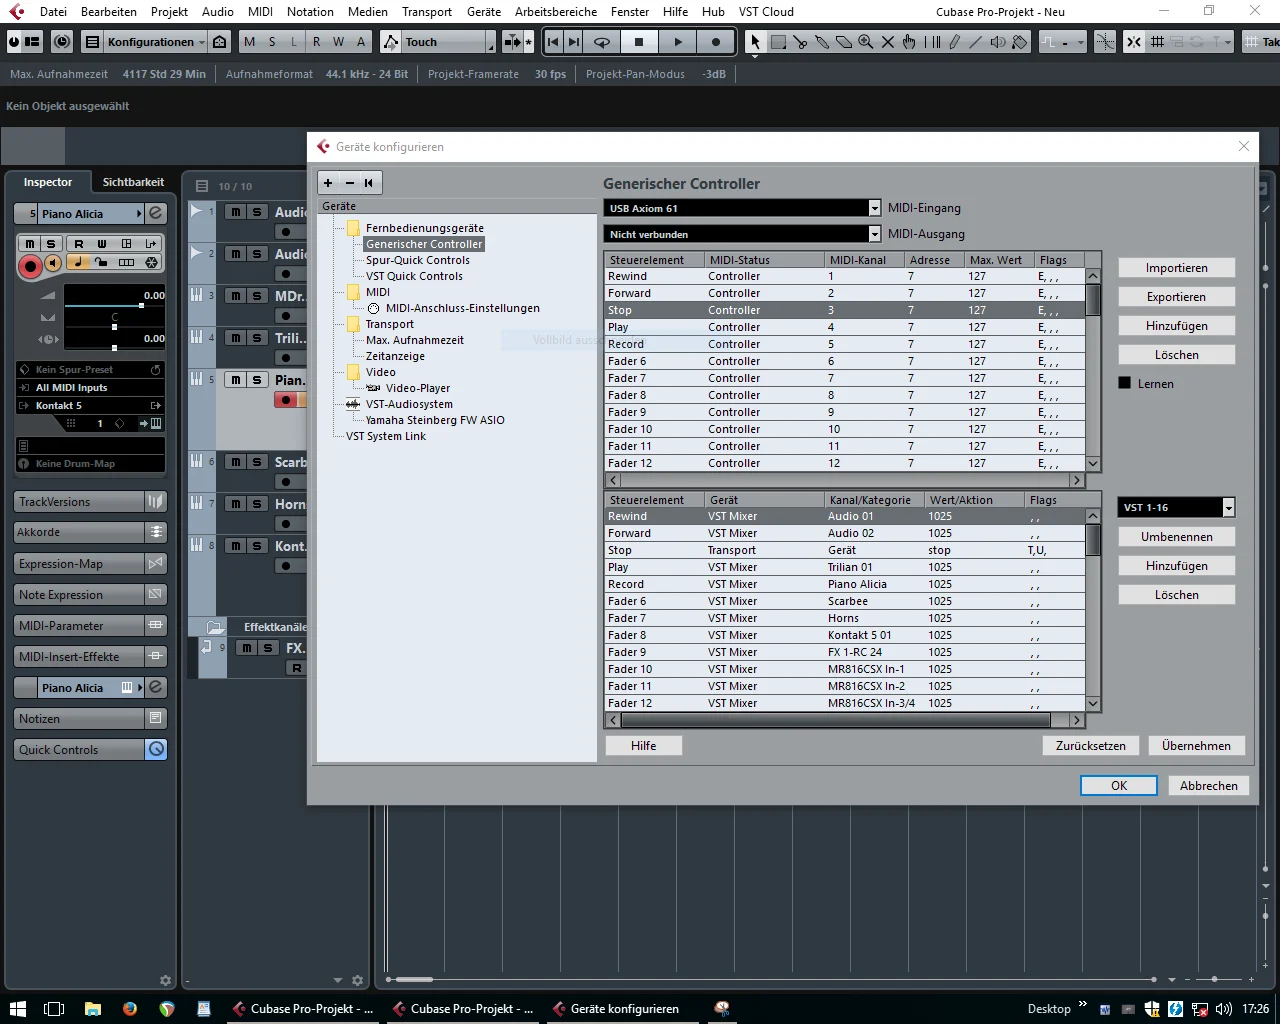Toggle Write automation W in Inspector
This screenshot has width=1280, height=1024.
(102, 244)
